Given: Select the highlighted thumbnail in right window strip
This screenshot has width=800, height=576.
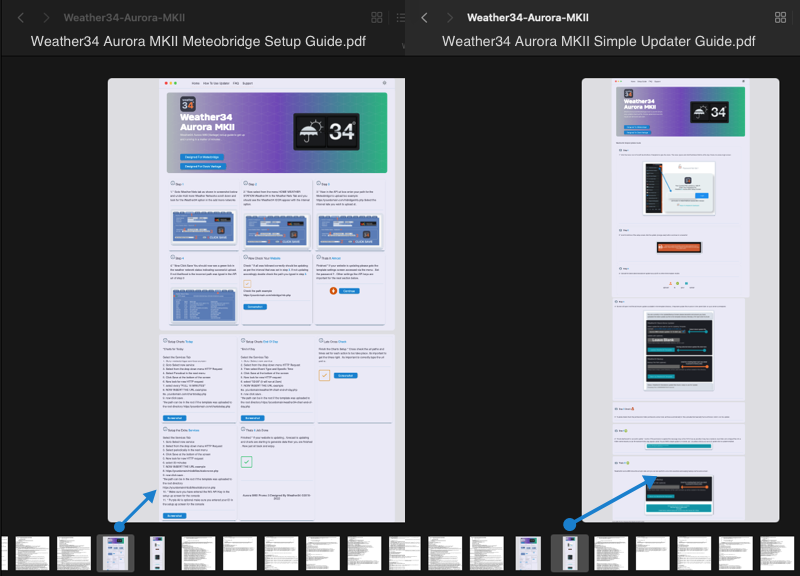Looking at the screenshot, I should point(569,553).
